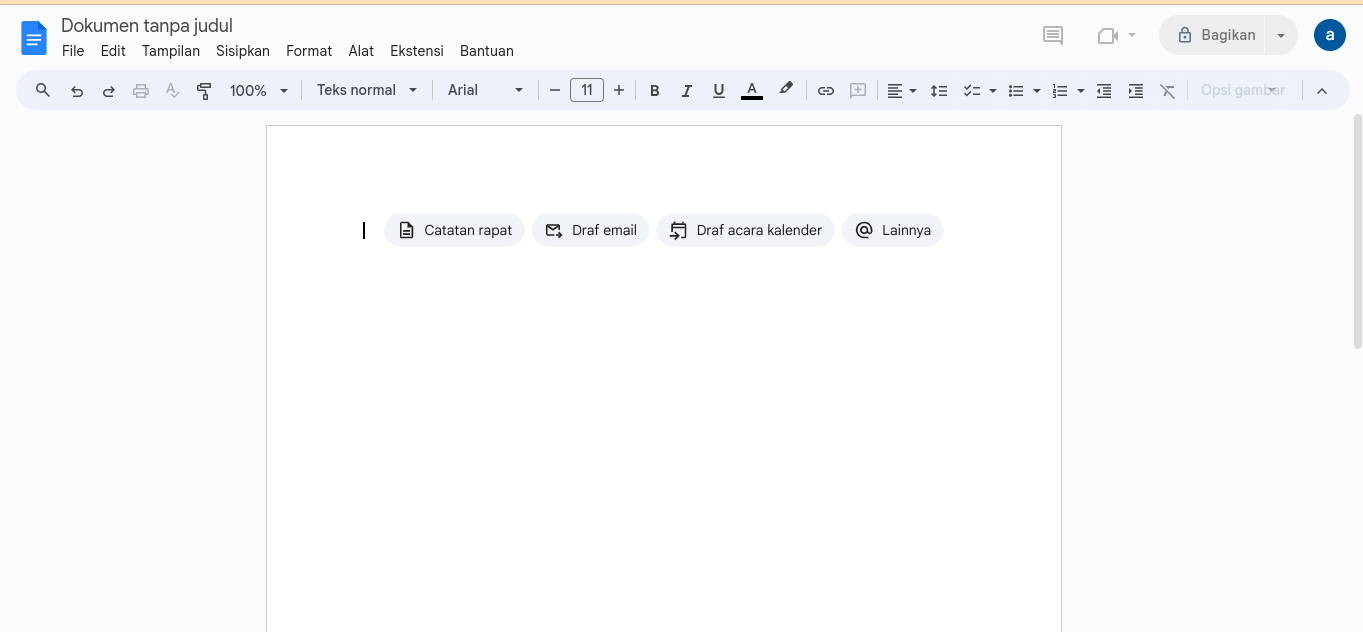Viewport: 1363px width, 632px height.
Task: Collapse the menus with chevron up
Action: (1322, 91)
